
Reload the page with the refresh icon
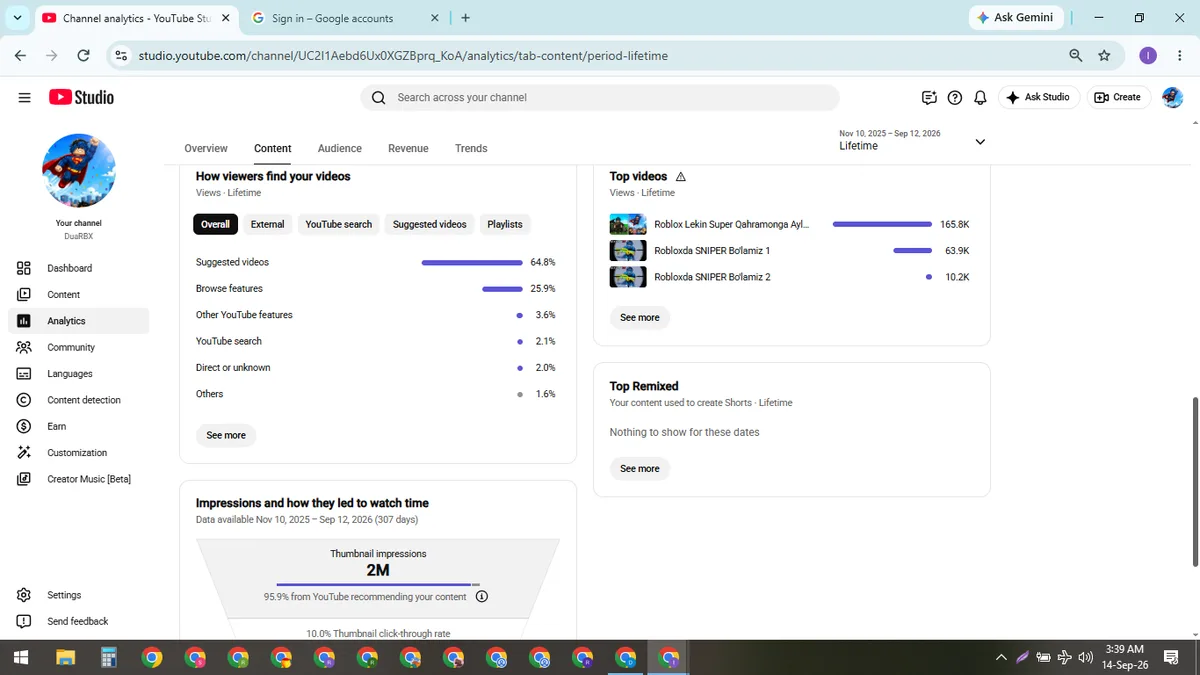coord(84,56)
